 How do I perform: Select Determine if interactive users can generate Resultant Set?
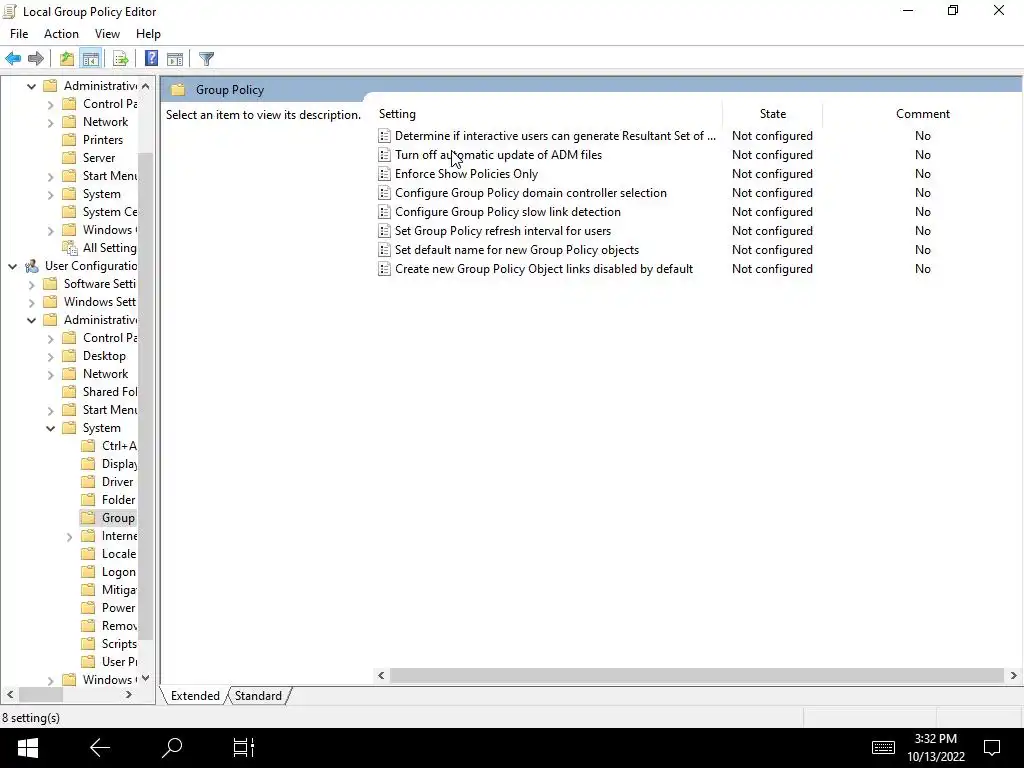[x=555, y=136]
